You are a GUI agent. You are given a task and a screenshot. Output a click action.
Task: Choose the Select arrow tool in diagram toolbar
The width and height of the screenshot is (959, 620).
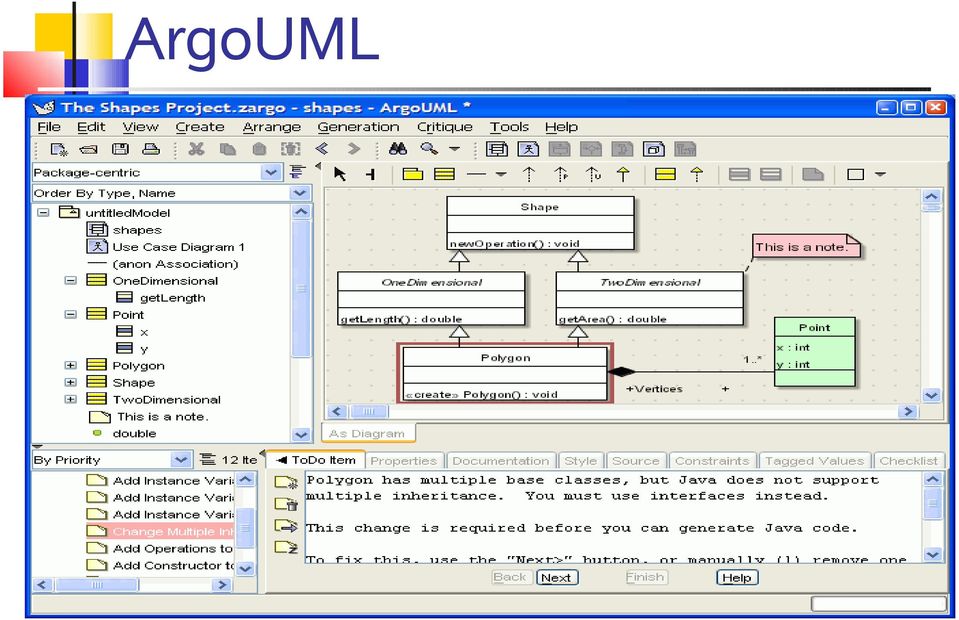340,174
